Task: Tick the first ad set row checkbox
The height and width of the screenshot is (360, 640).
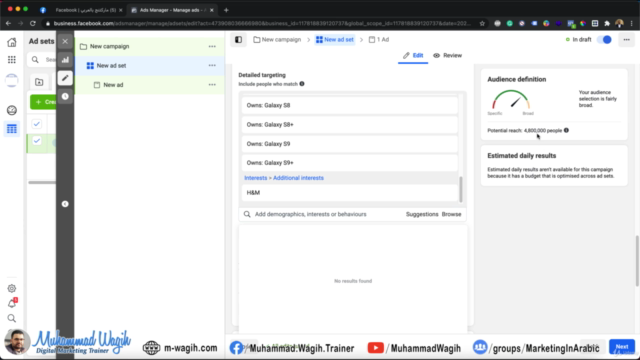Action: pyautogui.click(x=37, y=124)
